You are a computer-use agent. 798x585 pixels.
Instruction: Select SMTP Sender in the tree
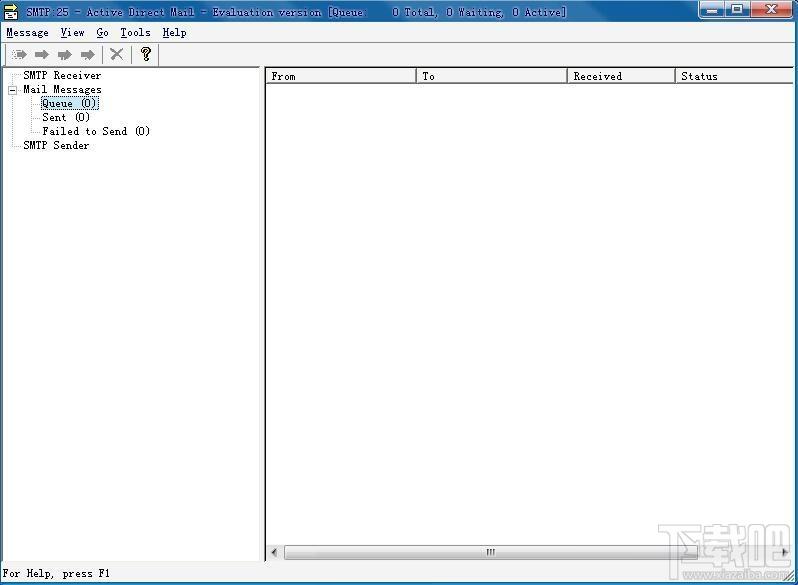coord(56,145)
